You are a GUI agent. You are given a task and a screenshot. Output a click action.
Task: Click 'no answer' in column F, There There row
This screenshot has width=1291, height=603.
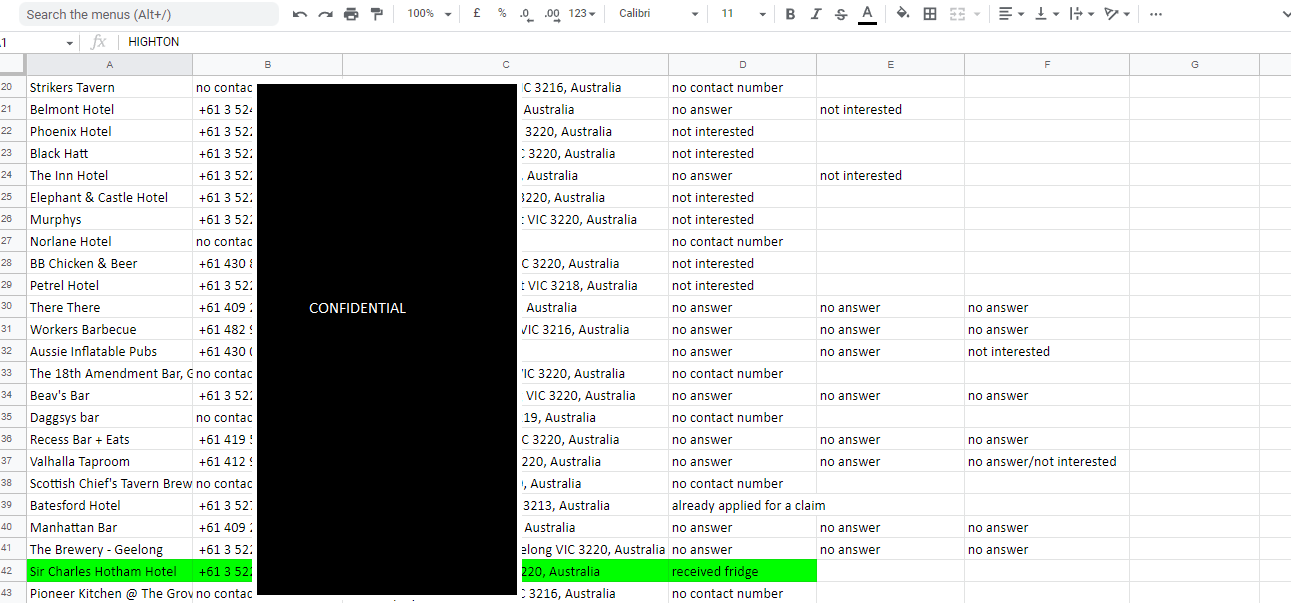pyautogui.click(x=1047, y=307)
